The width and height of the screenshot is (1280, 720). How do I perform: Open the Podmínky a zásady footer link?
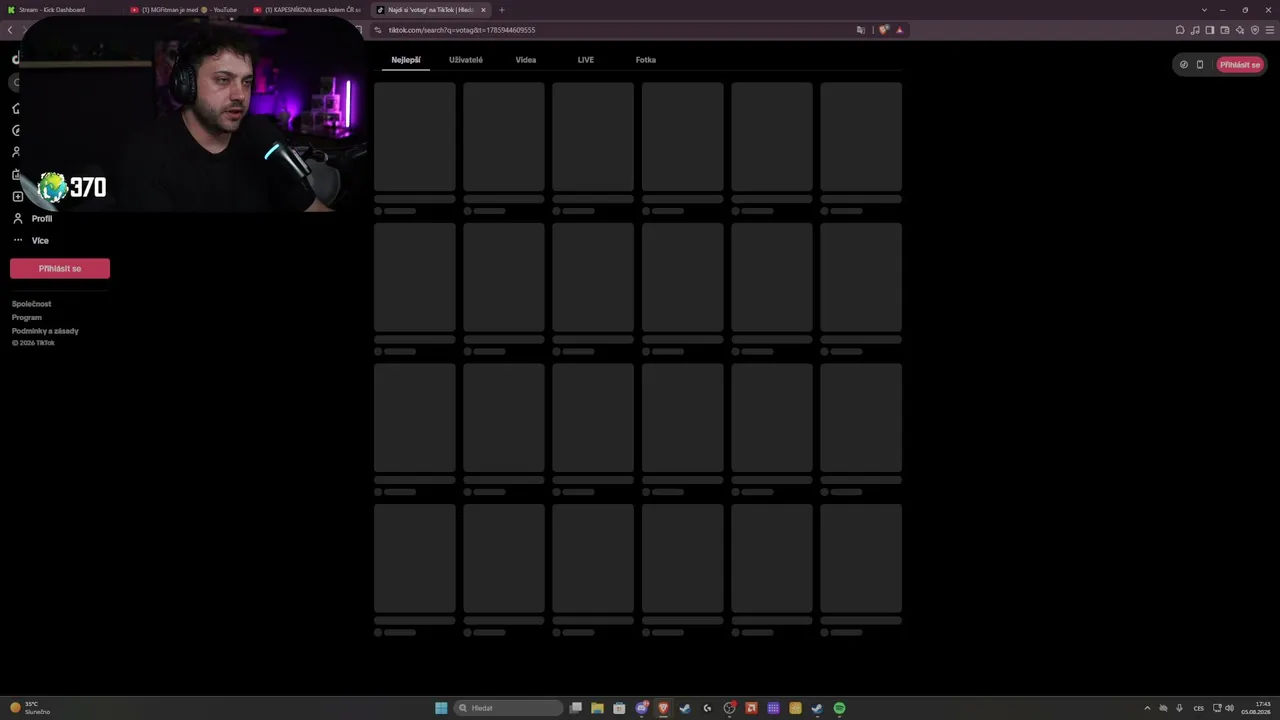tap(45, 331)
